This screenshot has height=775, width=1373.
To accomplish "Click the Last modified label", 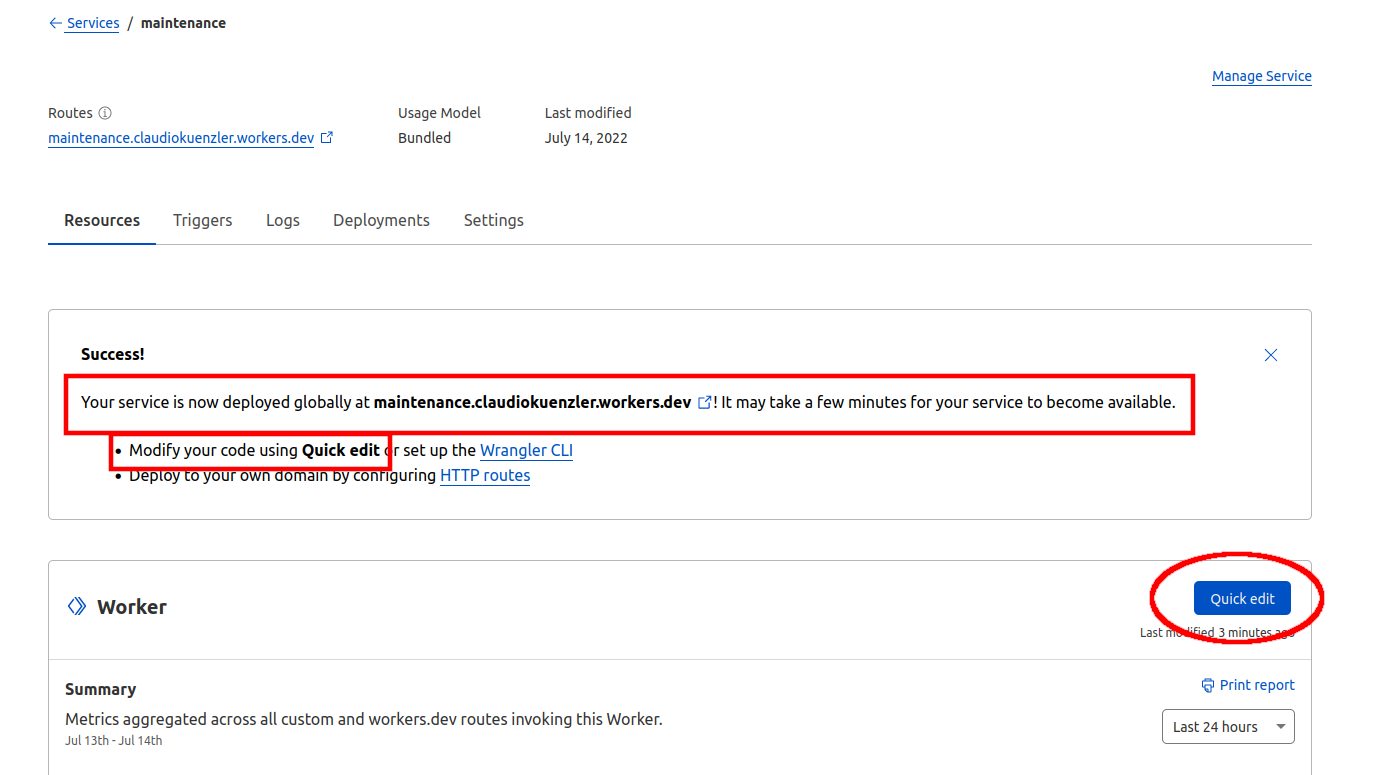I will 588,113.
